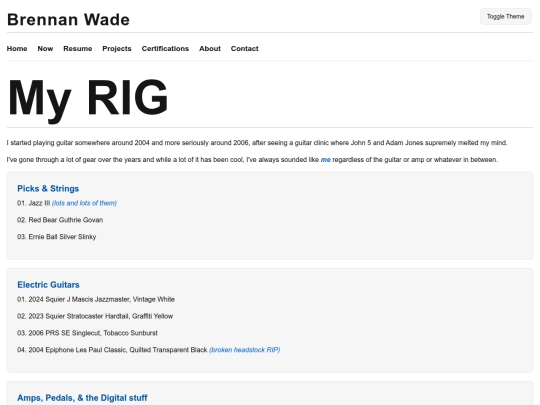
Task: Select the 2023 Squier Stratocaster Hardtail row
Action: point(95,316)
